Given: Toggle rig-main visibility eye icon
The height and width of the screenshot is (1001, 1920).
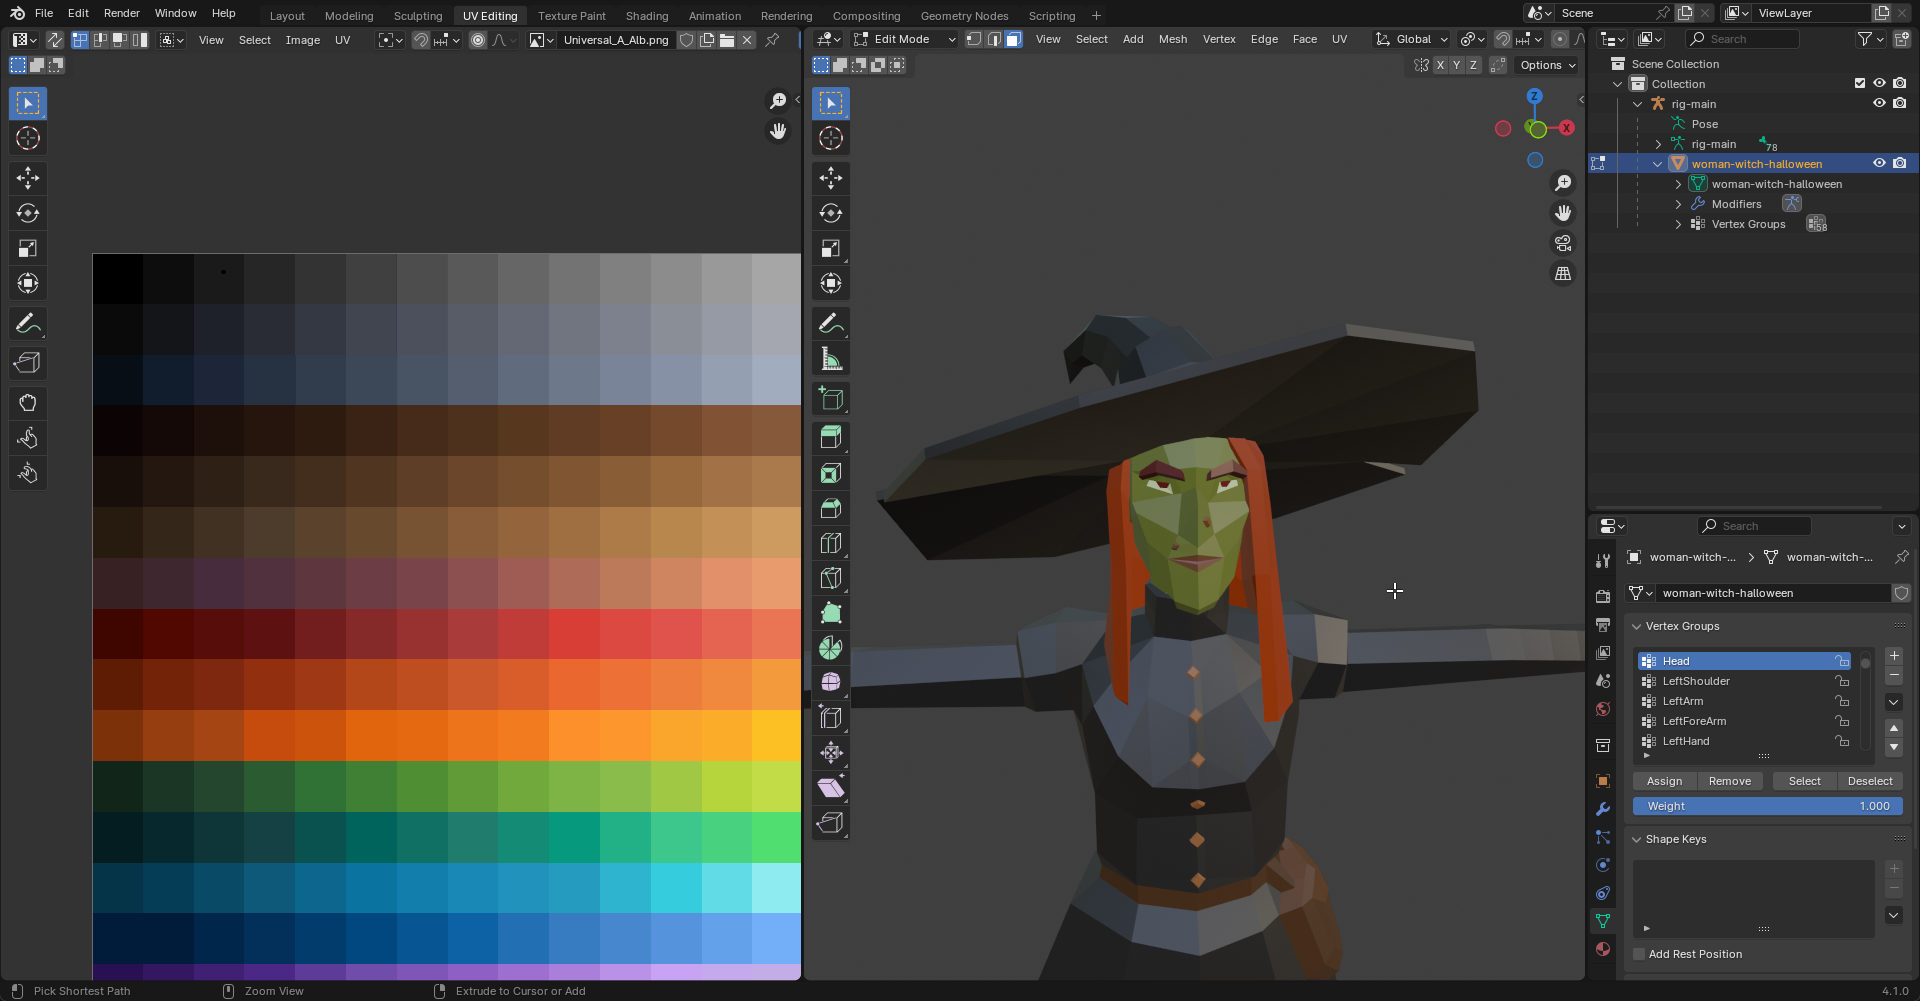Looking at the screenshot, I should point(1879,104).
